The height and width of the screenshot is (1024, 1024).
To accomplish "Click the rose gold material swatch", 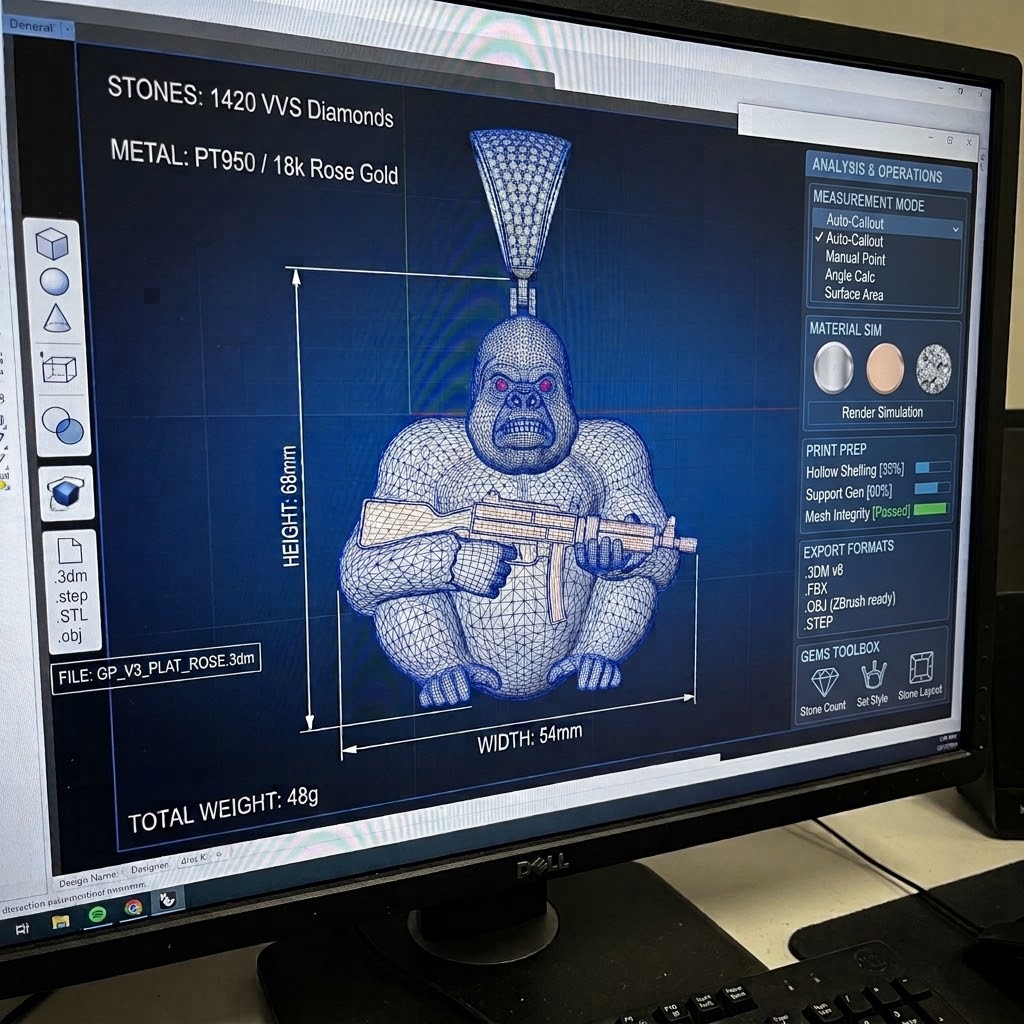I will point(886,368).
